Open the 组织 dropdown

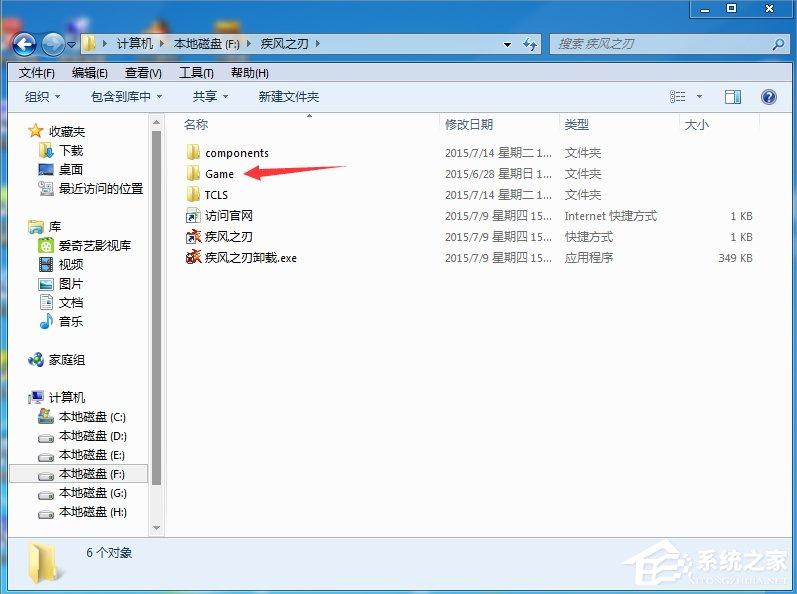click(x=43, y=97)
